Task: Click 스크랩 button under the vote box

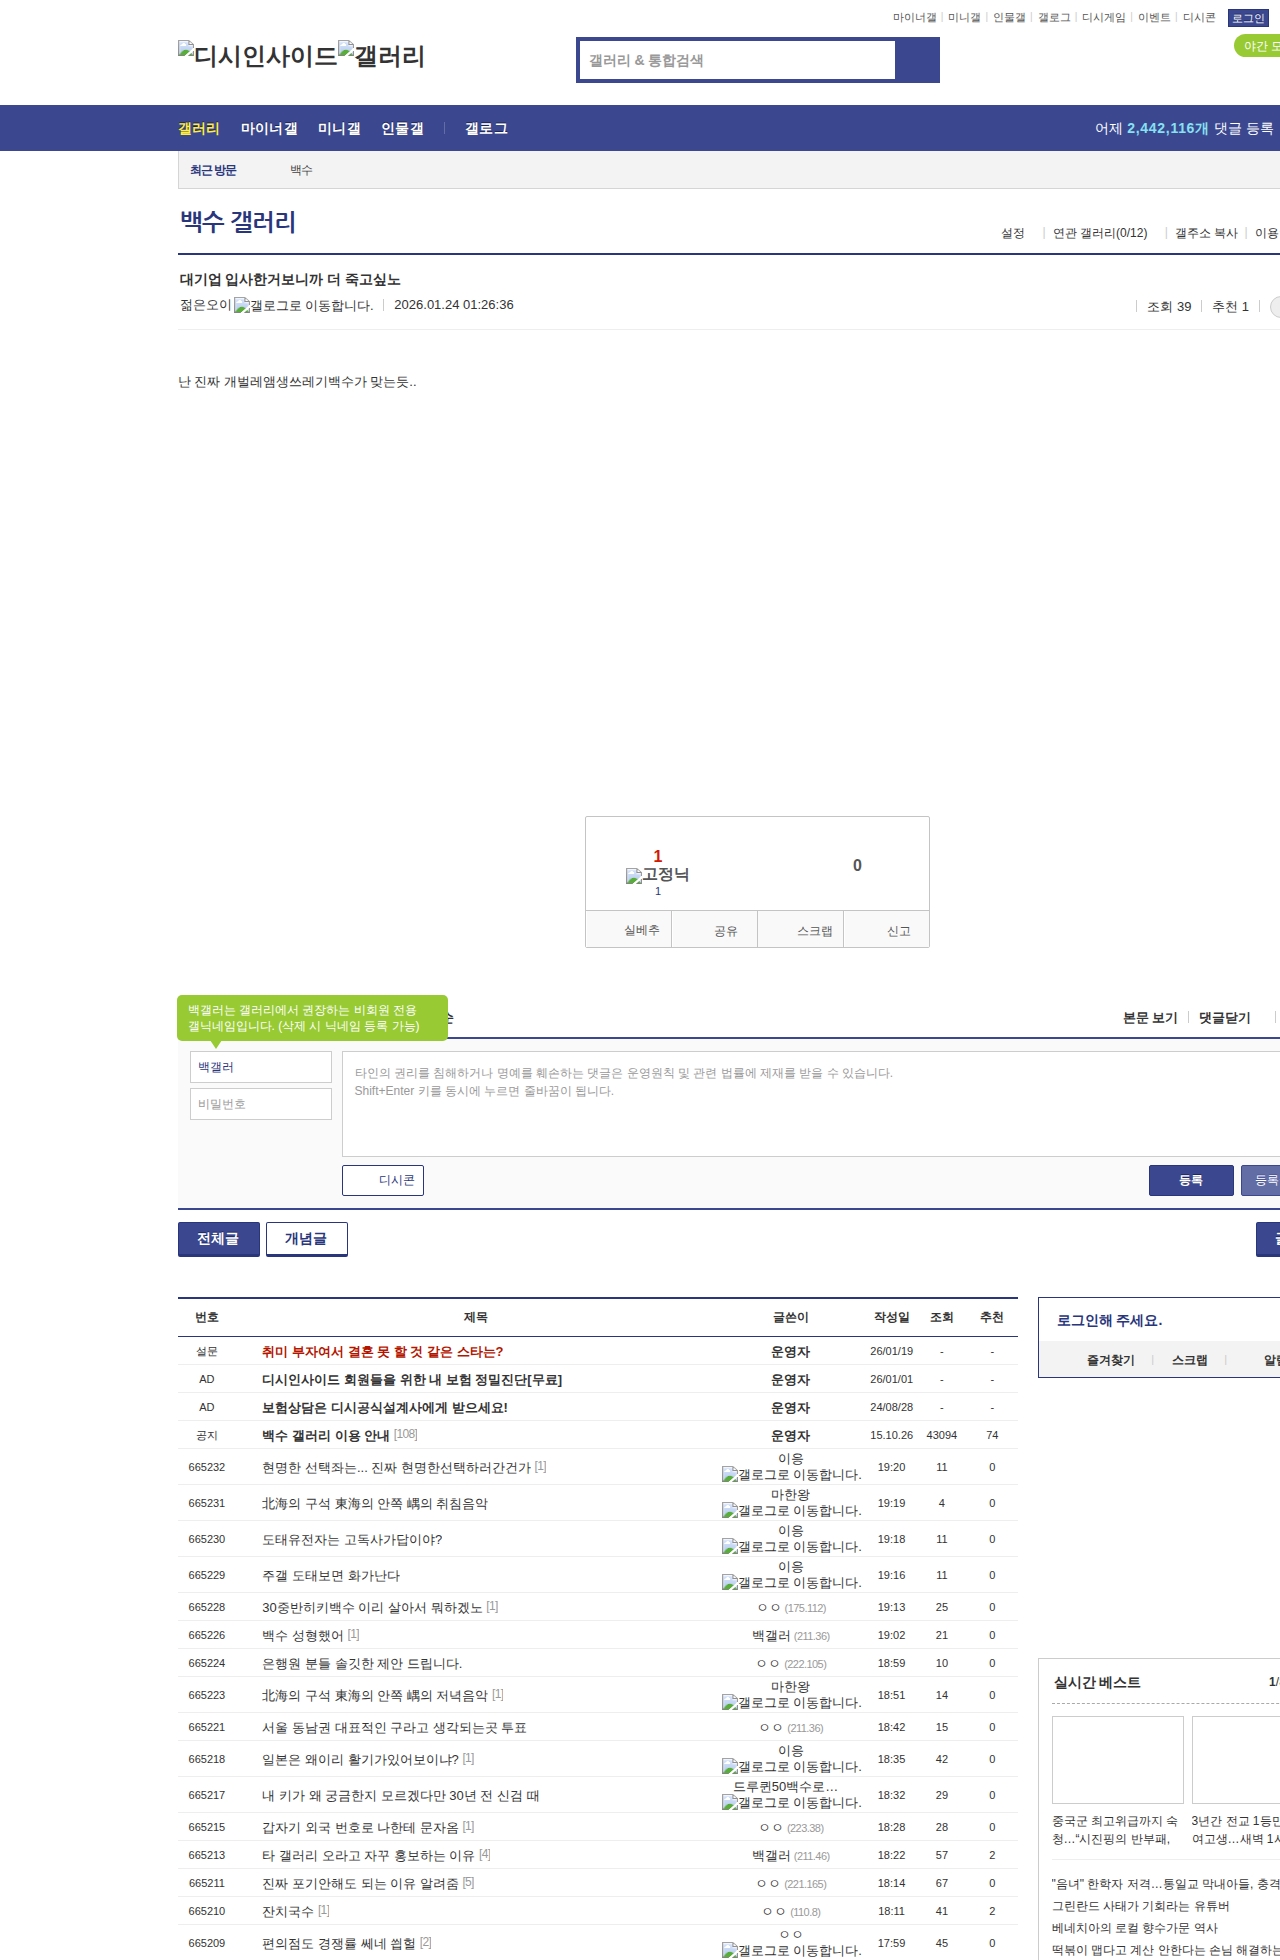Action: click(x=801, y=930)
